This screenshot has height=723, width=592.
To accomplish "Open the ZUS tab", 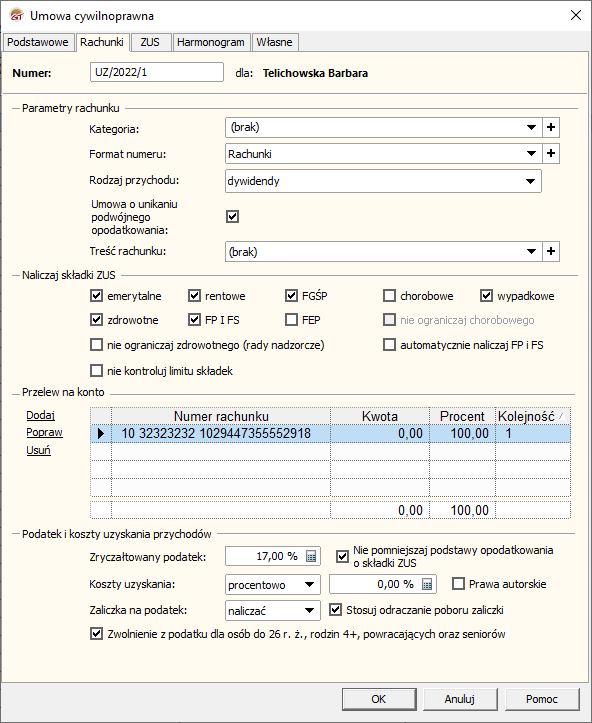I will click(150, 42).
